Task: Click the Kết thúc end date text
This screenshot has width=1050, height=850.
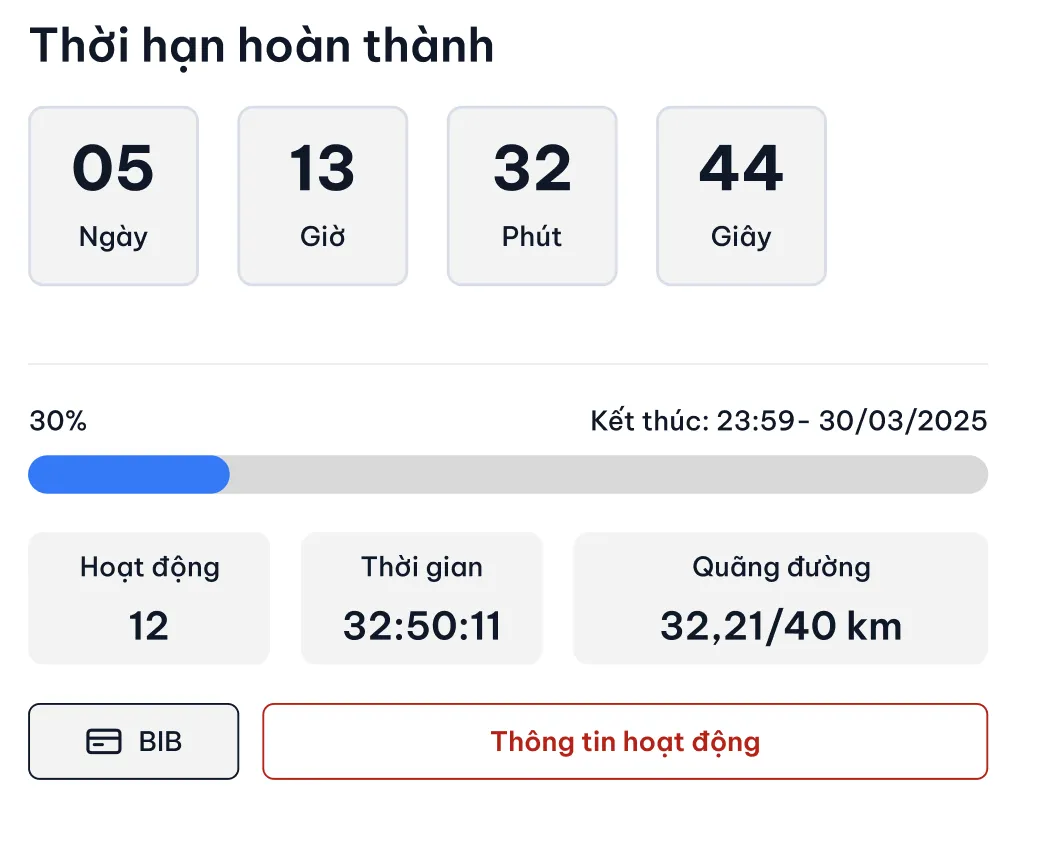Action: pyautogui.click(x=789, y=421)
